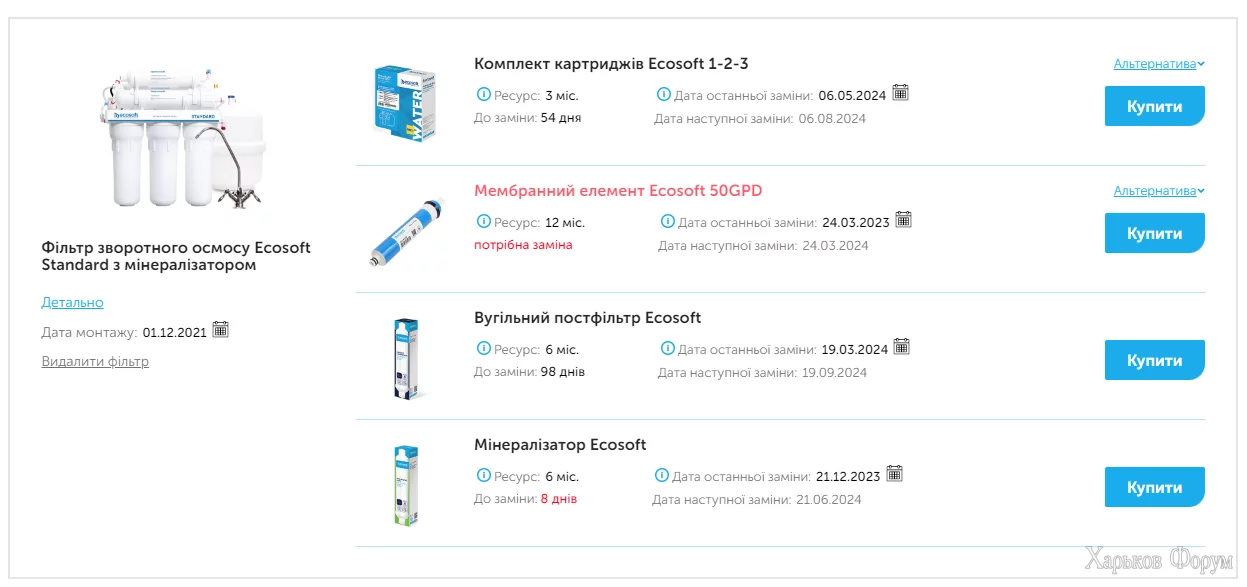The image size is (1247, 587).
Task: Open the Детально link
Action: [x=72, y=302]
